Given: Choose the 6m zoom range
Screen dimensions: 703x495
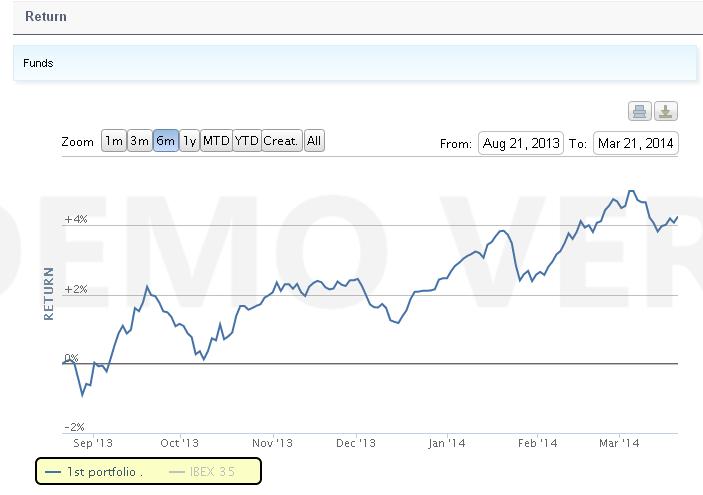Looking at the screenshot, I should pyautogui.click(x=165, y=141).
